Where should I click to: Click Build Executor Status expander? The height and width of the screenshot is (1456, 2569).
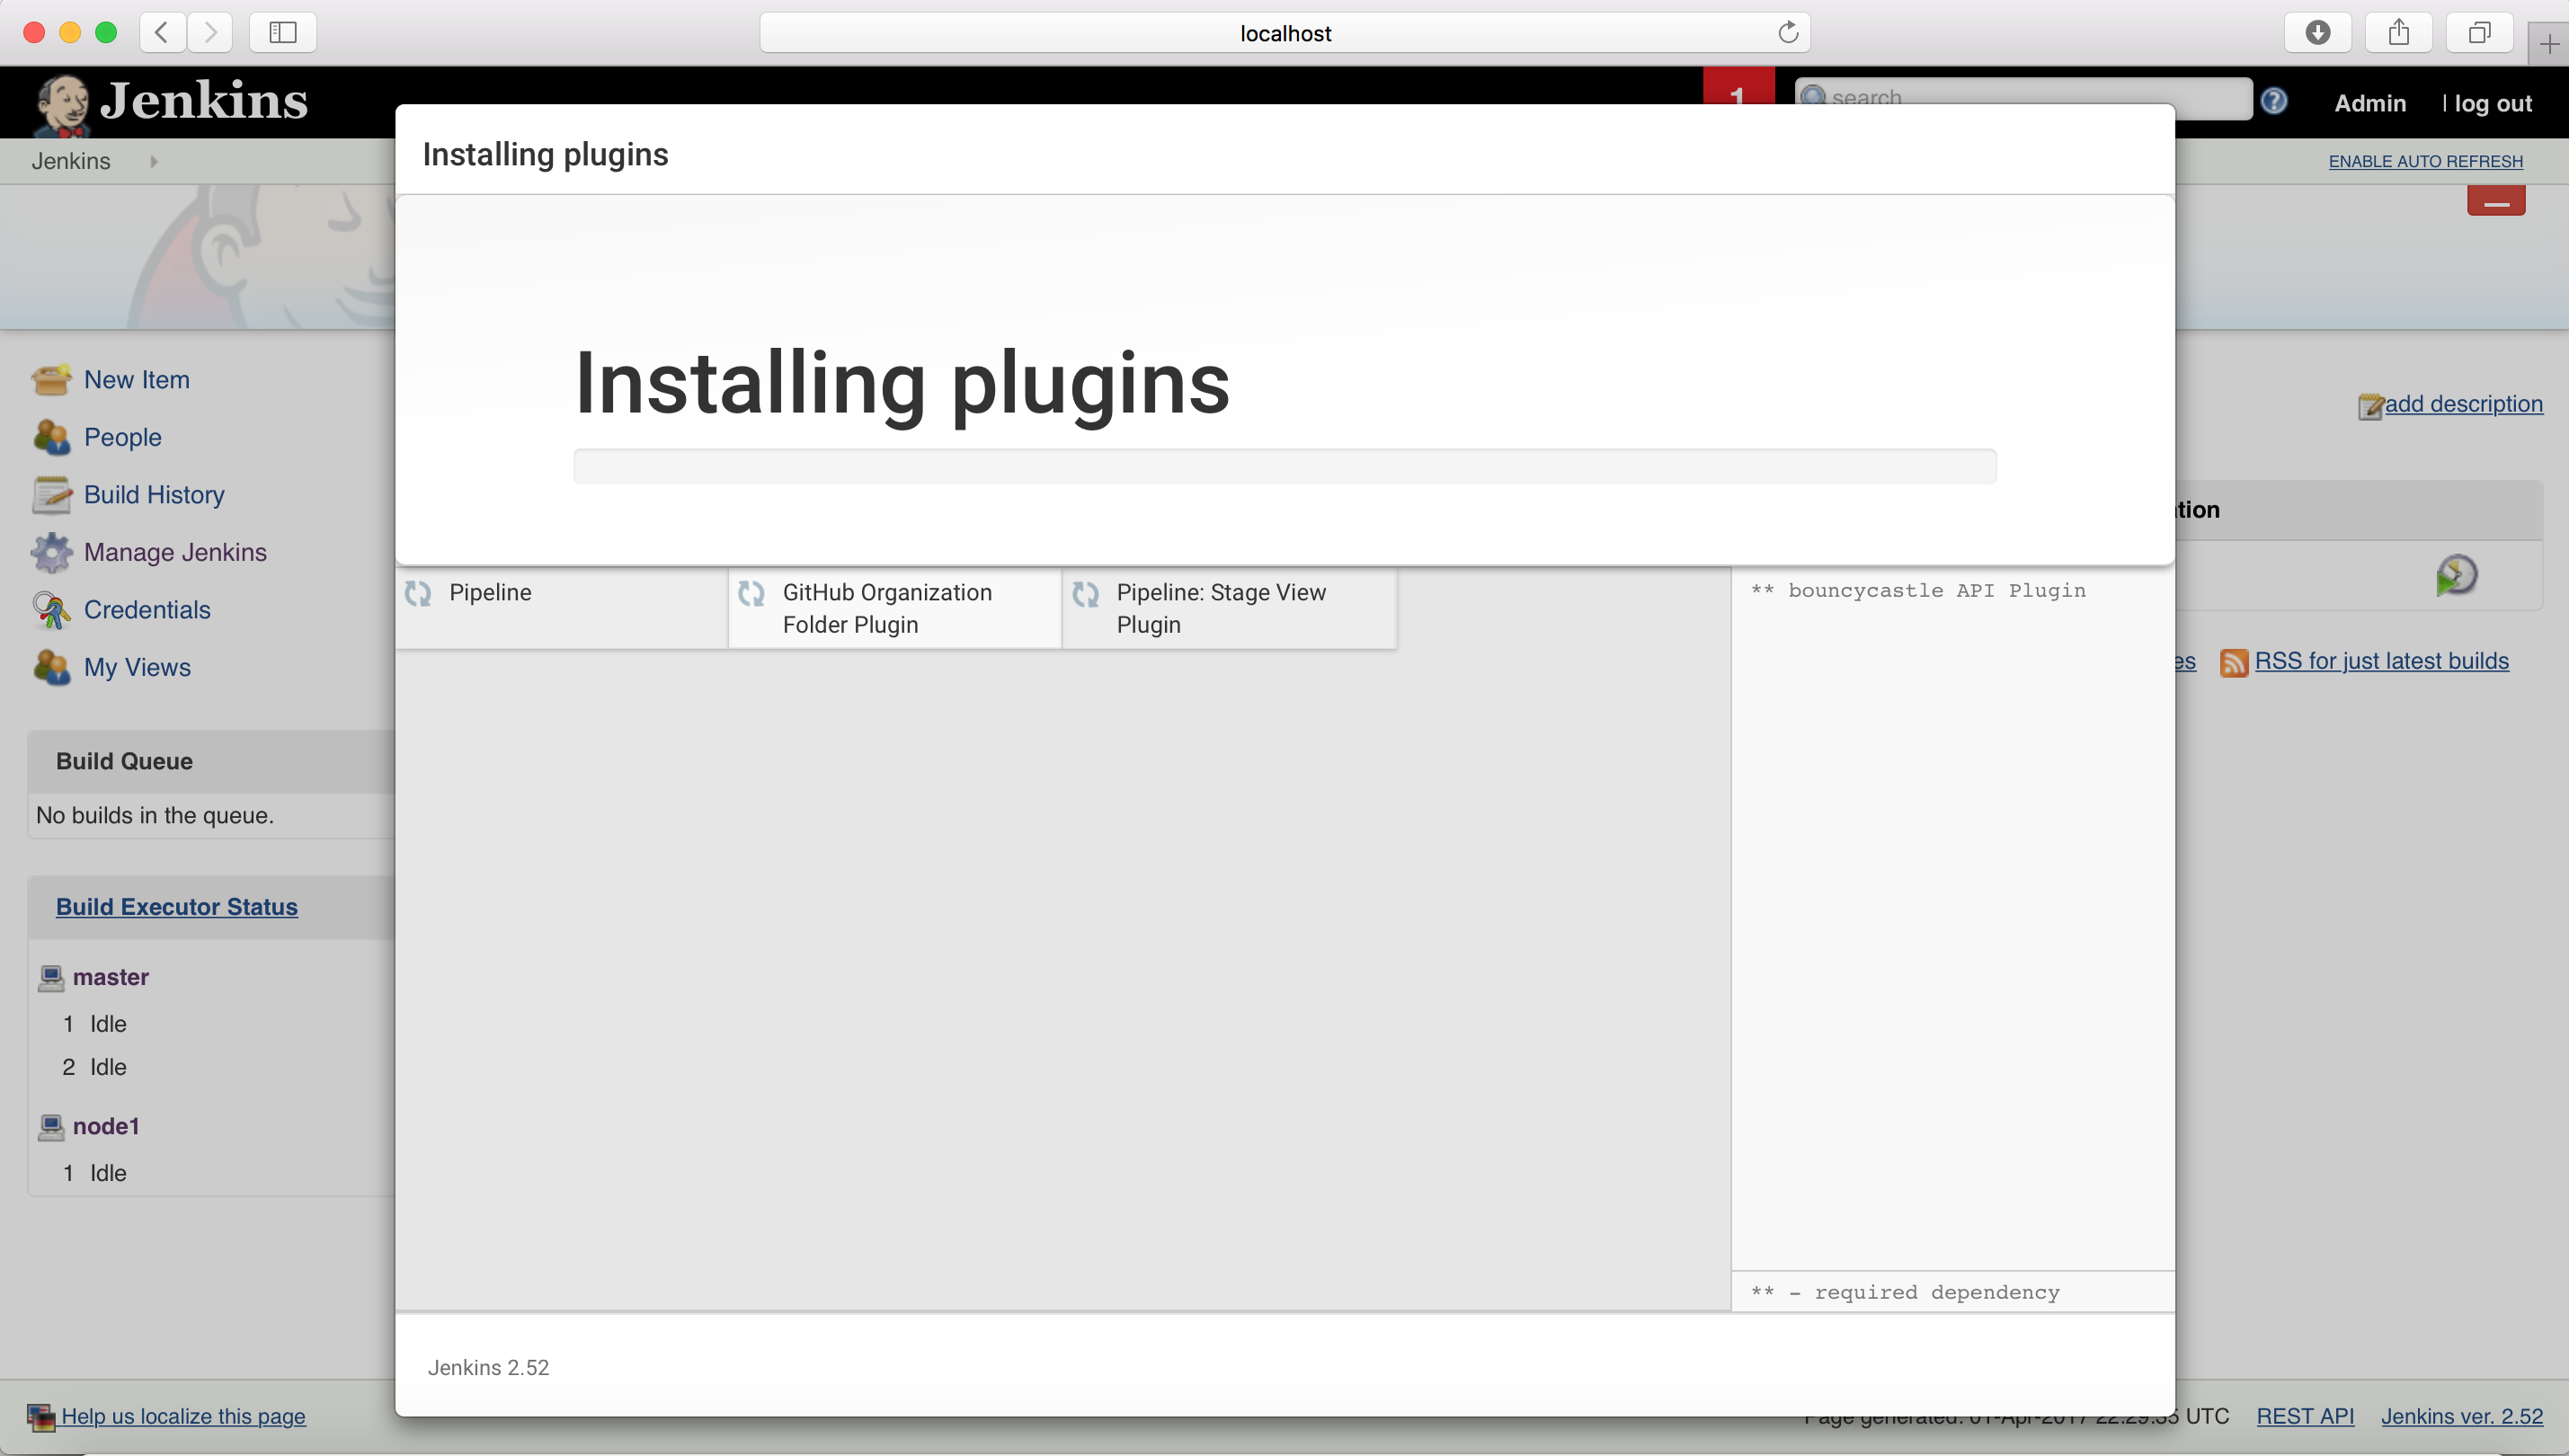pos(176,905)
